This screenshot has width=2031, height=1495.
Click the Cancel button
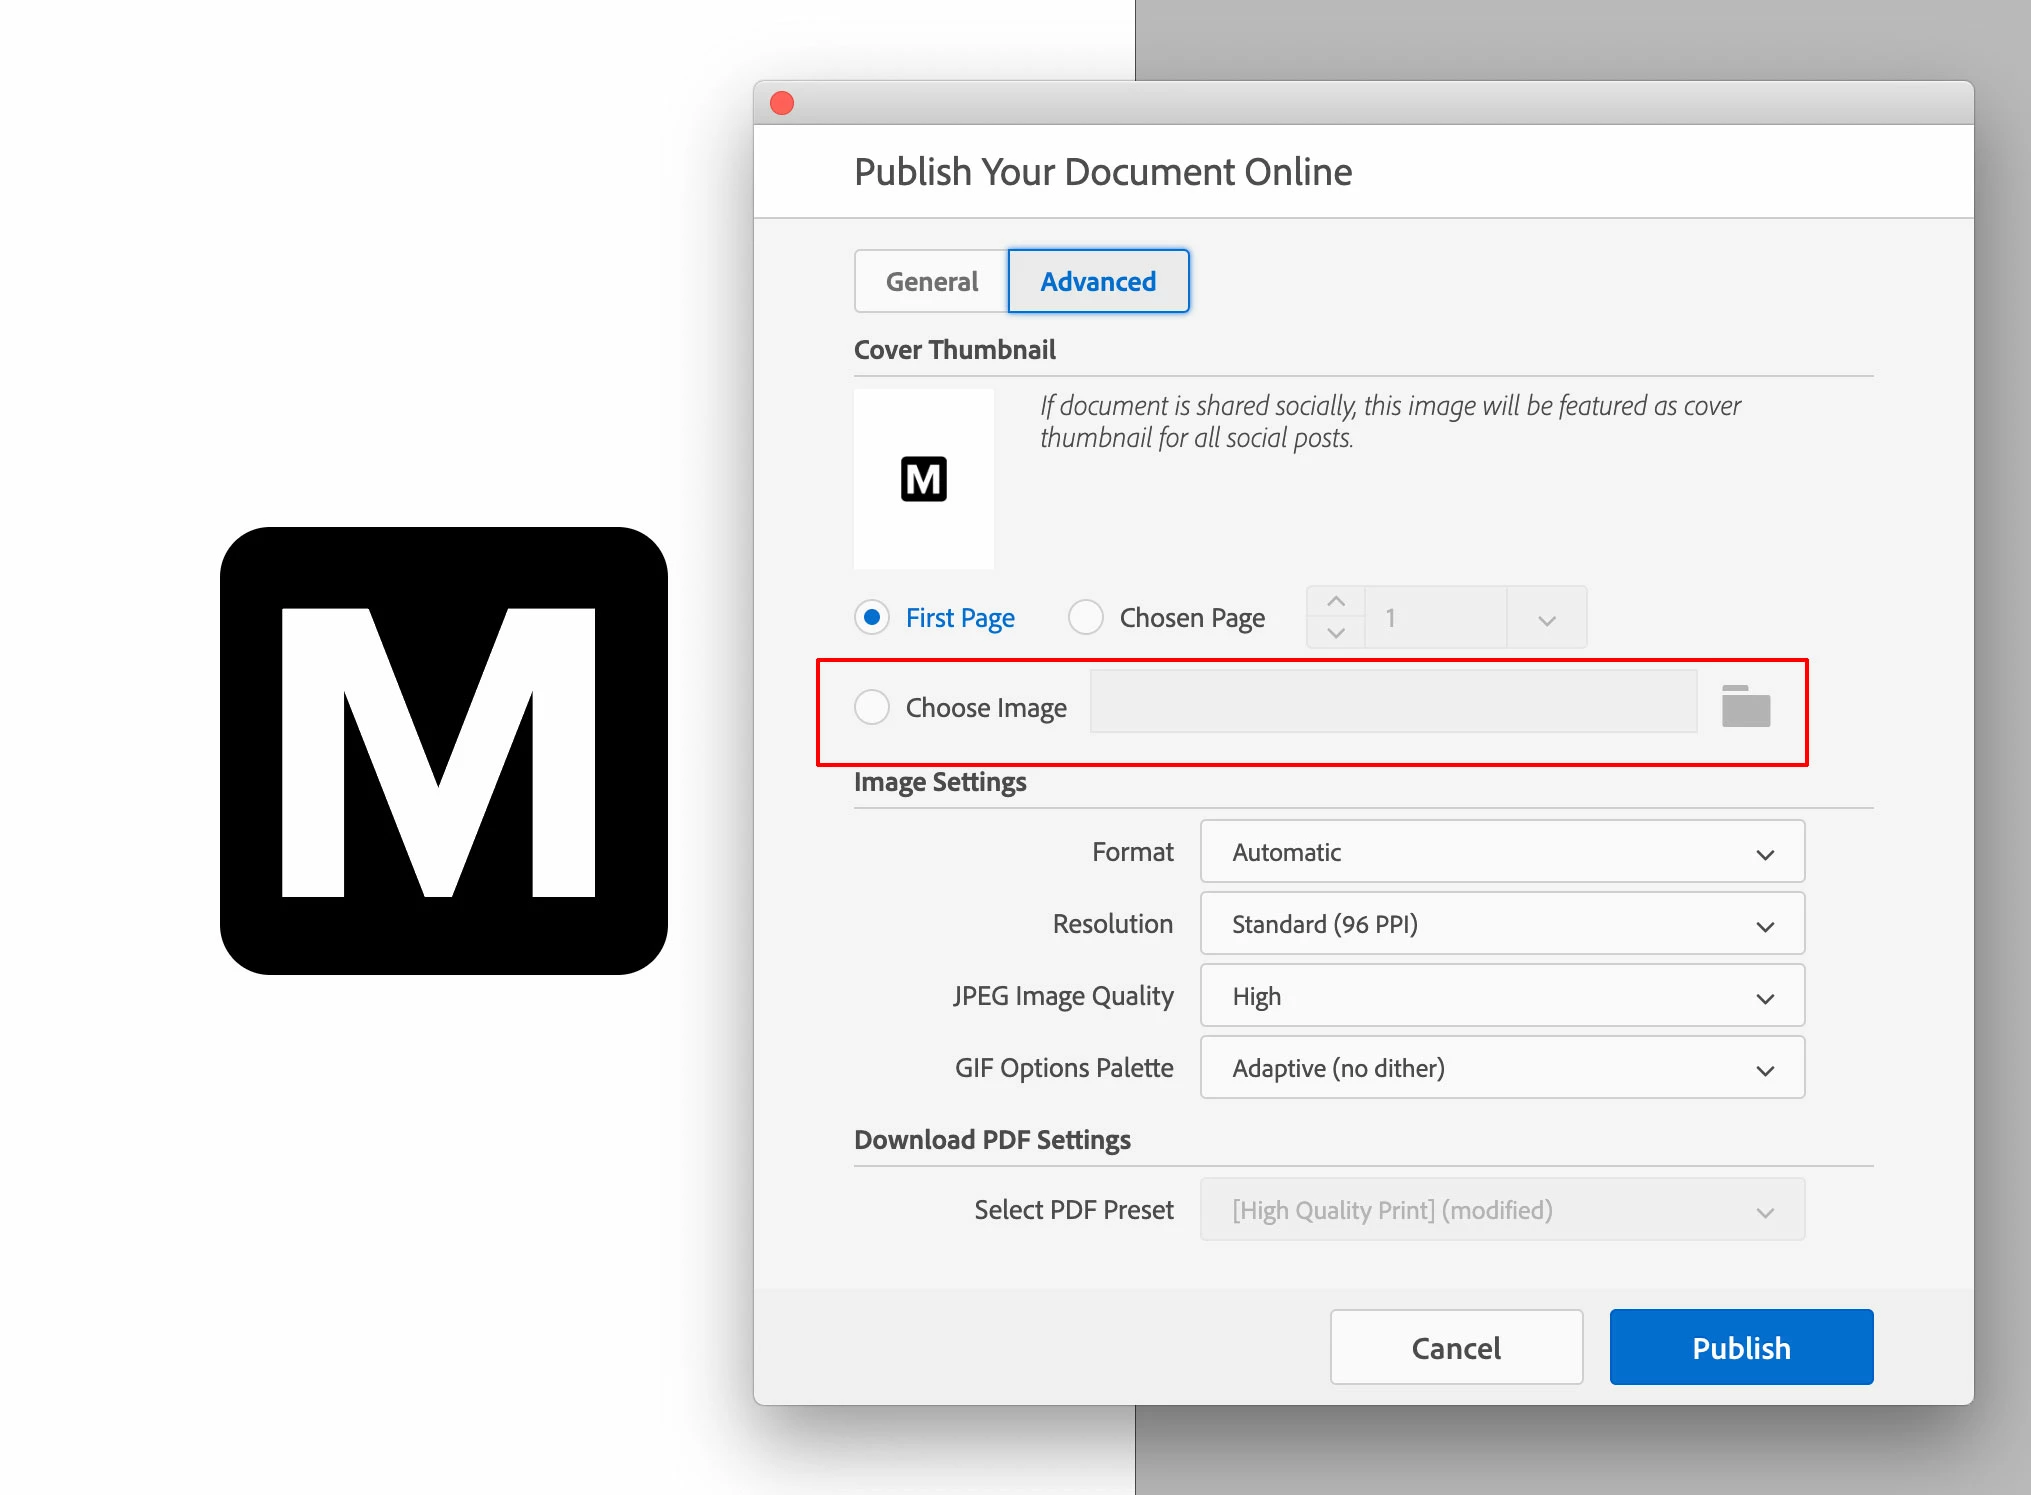(1456, 1348)
